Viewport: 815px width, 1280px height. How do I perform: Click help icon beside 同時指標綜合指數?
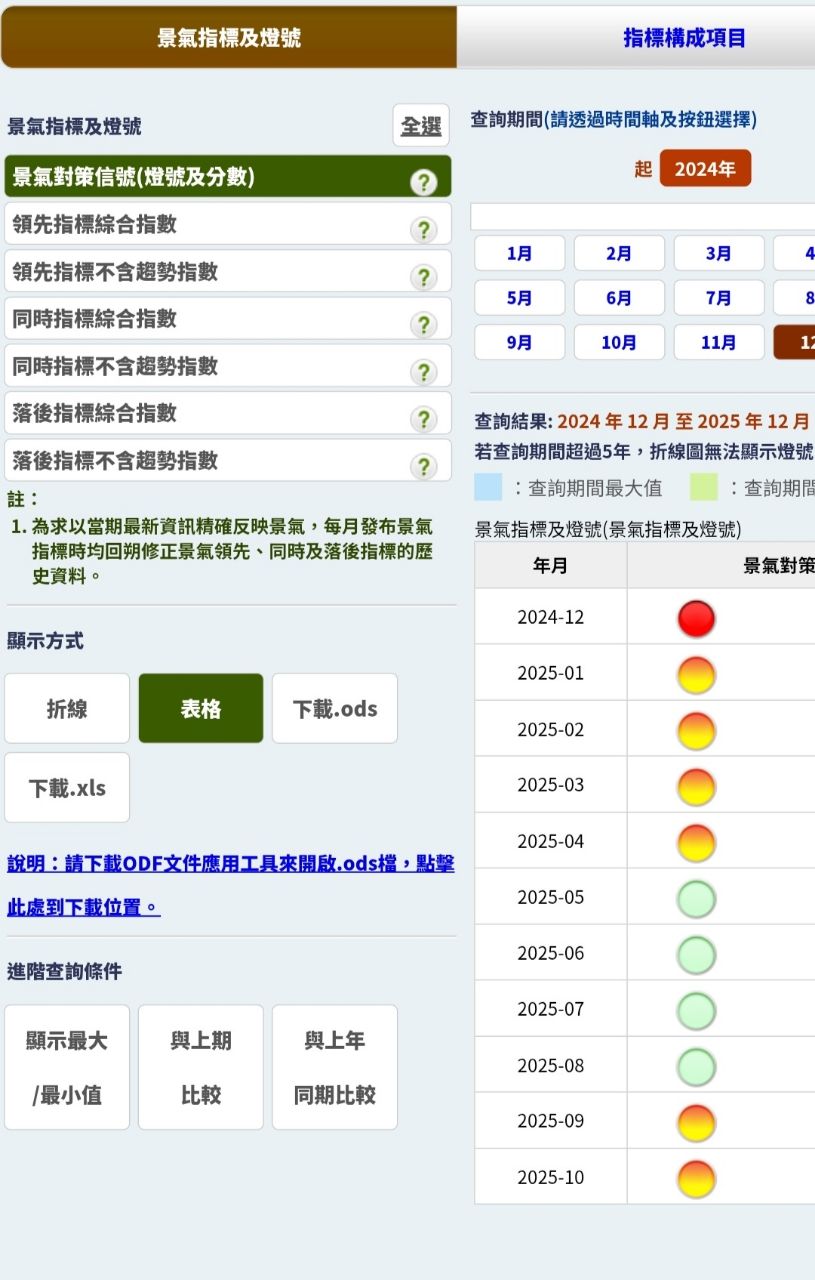424,324
